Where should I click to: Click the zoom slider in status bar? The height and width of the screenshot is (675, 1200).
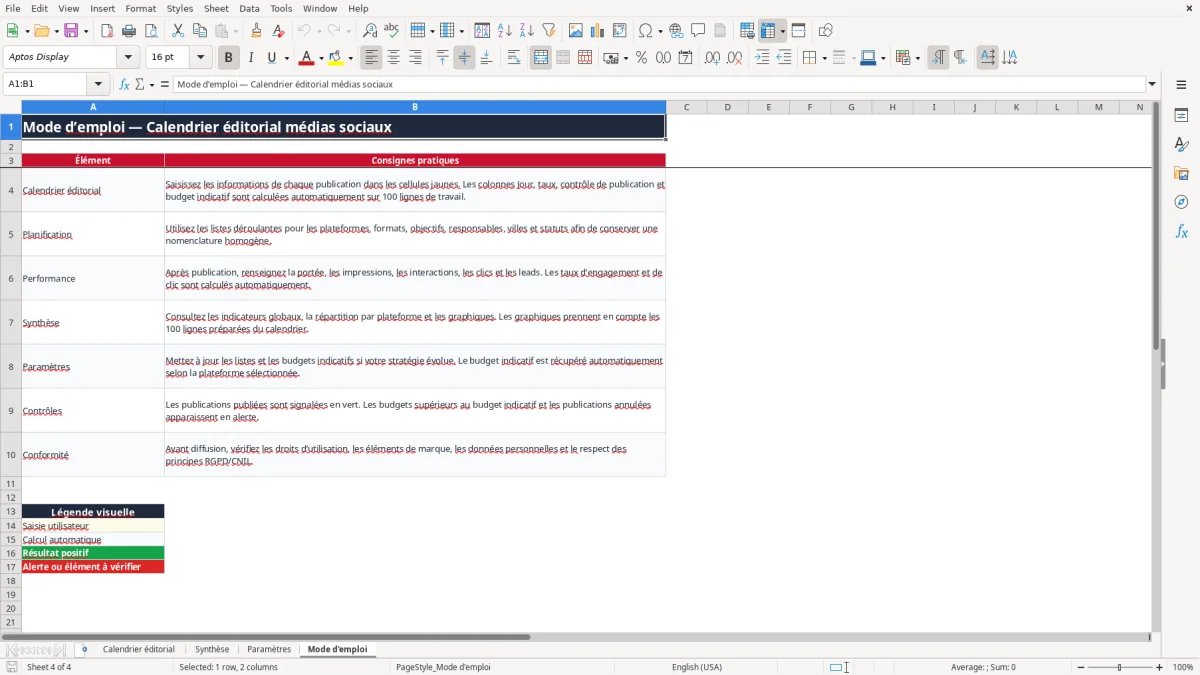click(x=1119, y=667)
